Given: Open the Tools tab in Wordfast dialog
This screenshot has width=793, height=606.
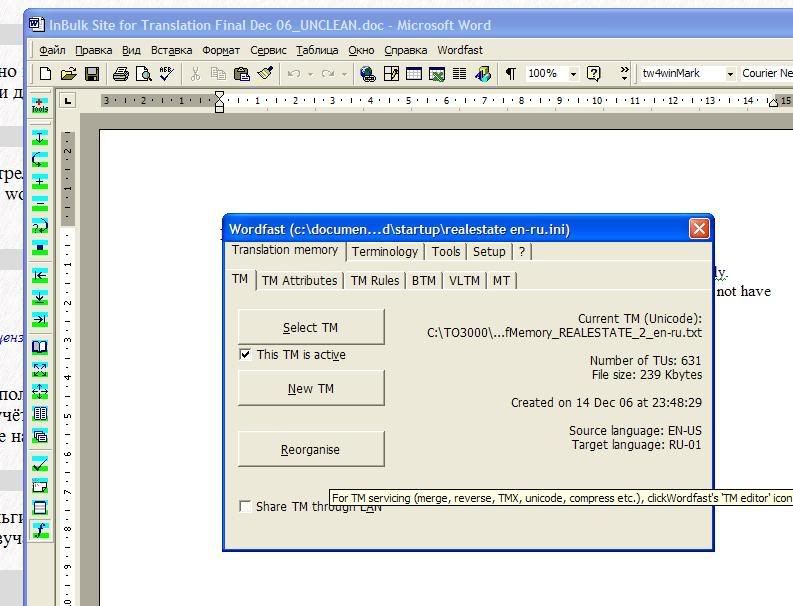Looking at the screenshot, I should [446, 251].
